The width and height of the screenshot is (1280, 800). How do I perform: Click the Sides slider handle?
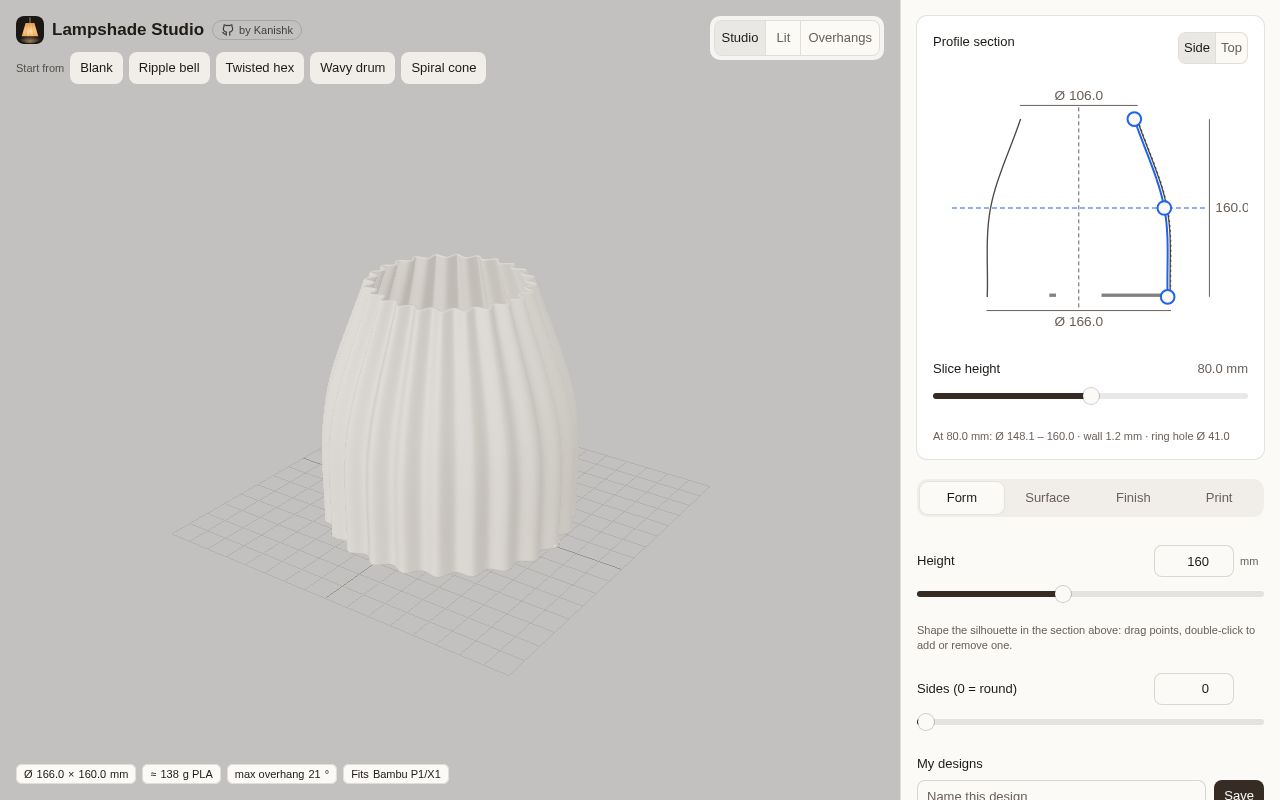click(926, 722)
